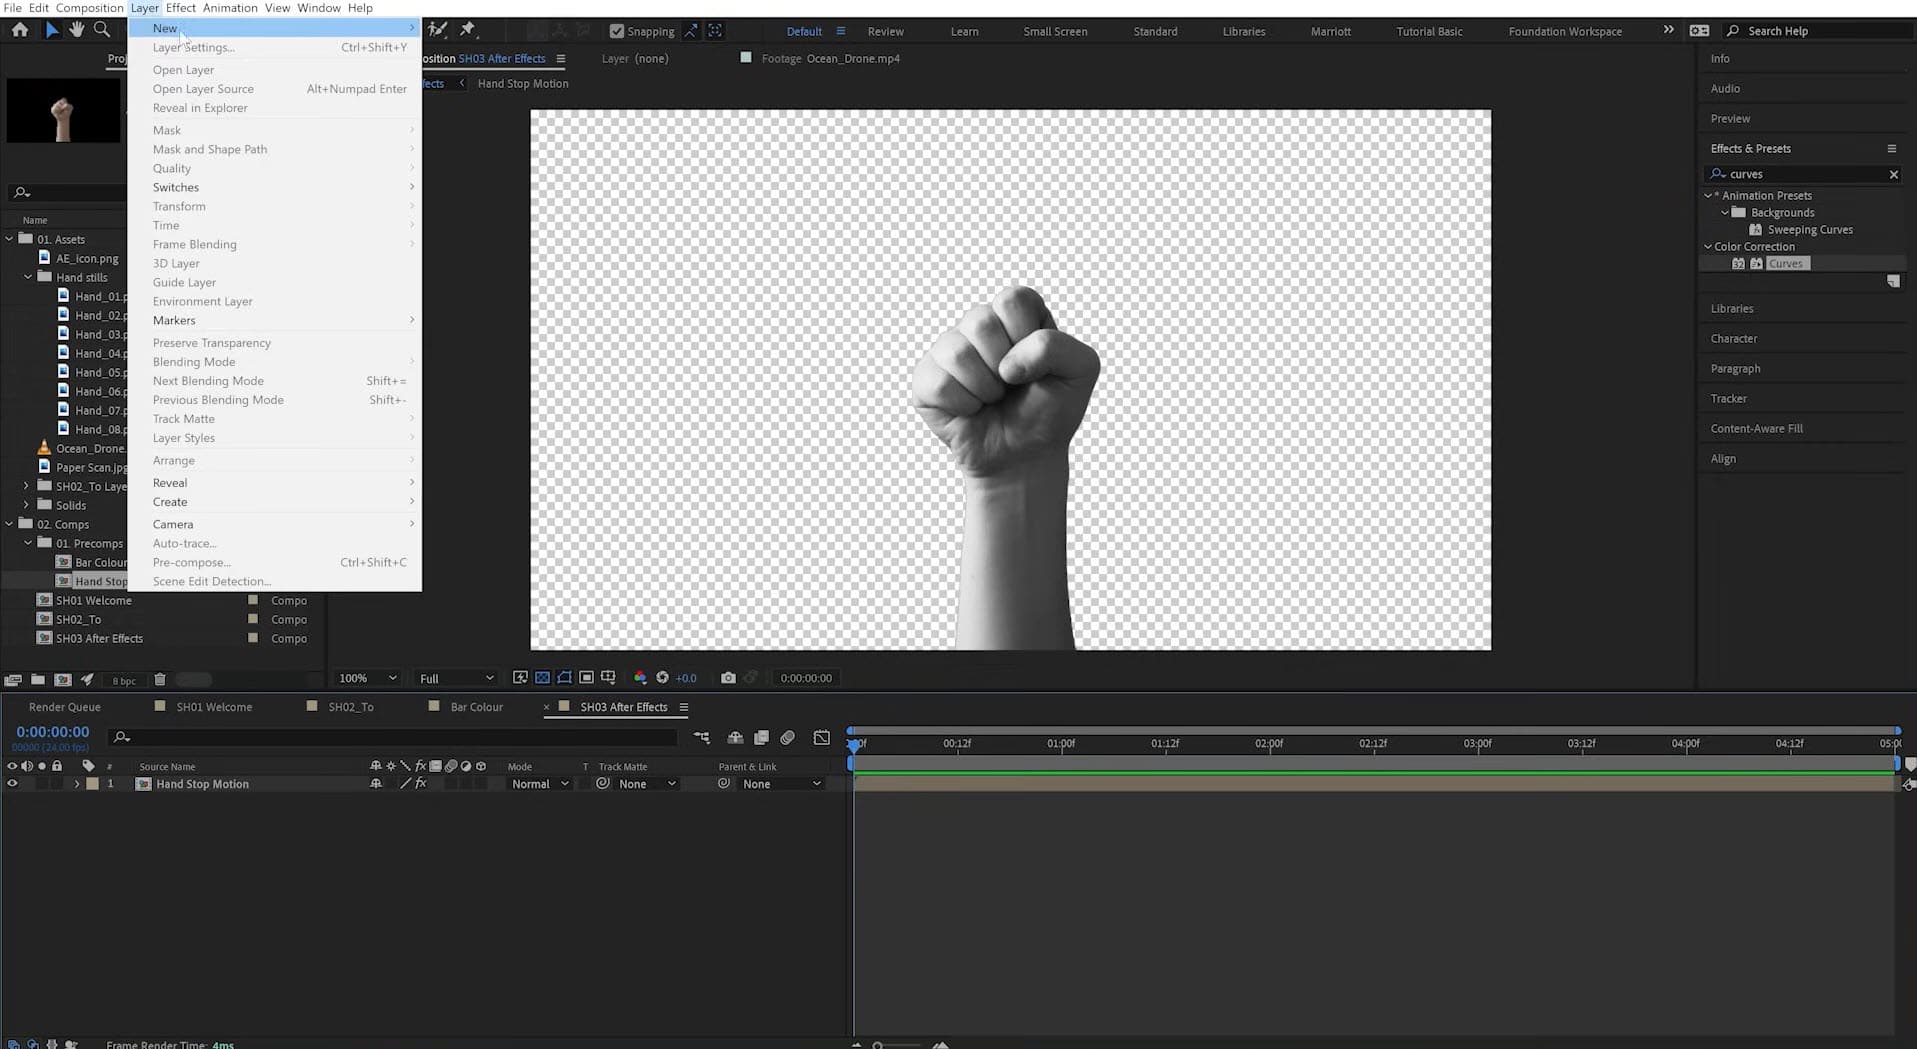Image resolution: width=1917 pixels, height=1049 pixels.
Task: Open the Full resolution dropdown
Action: [x=455, y=678]
